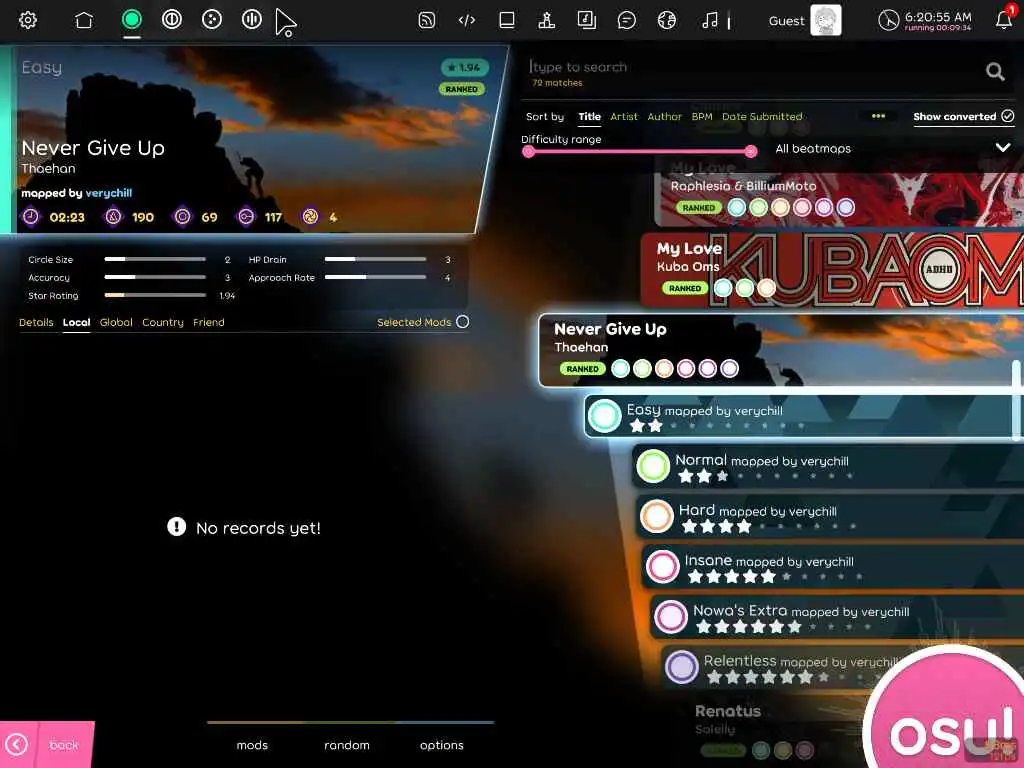Open beatmap options button
This screenshot has height=768, width=1024.
pos(441,745)
